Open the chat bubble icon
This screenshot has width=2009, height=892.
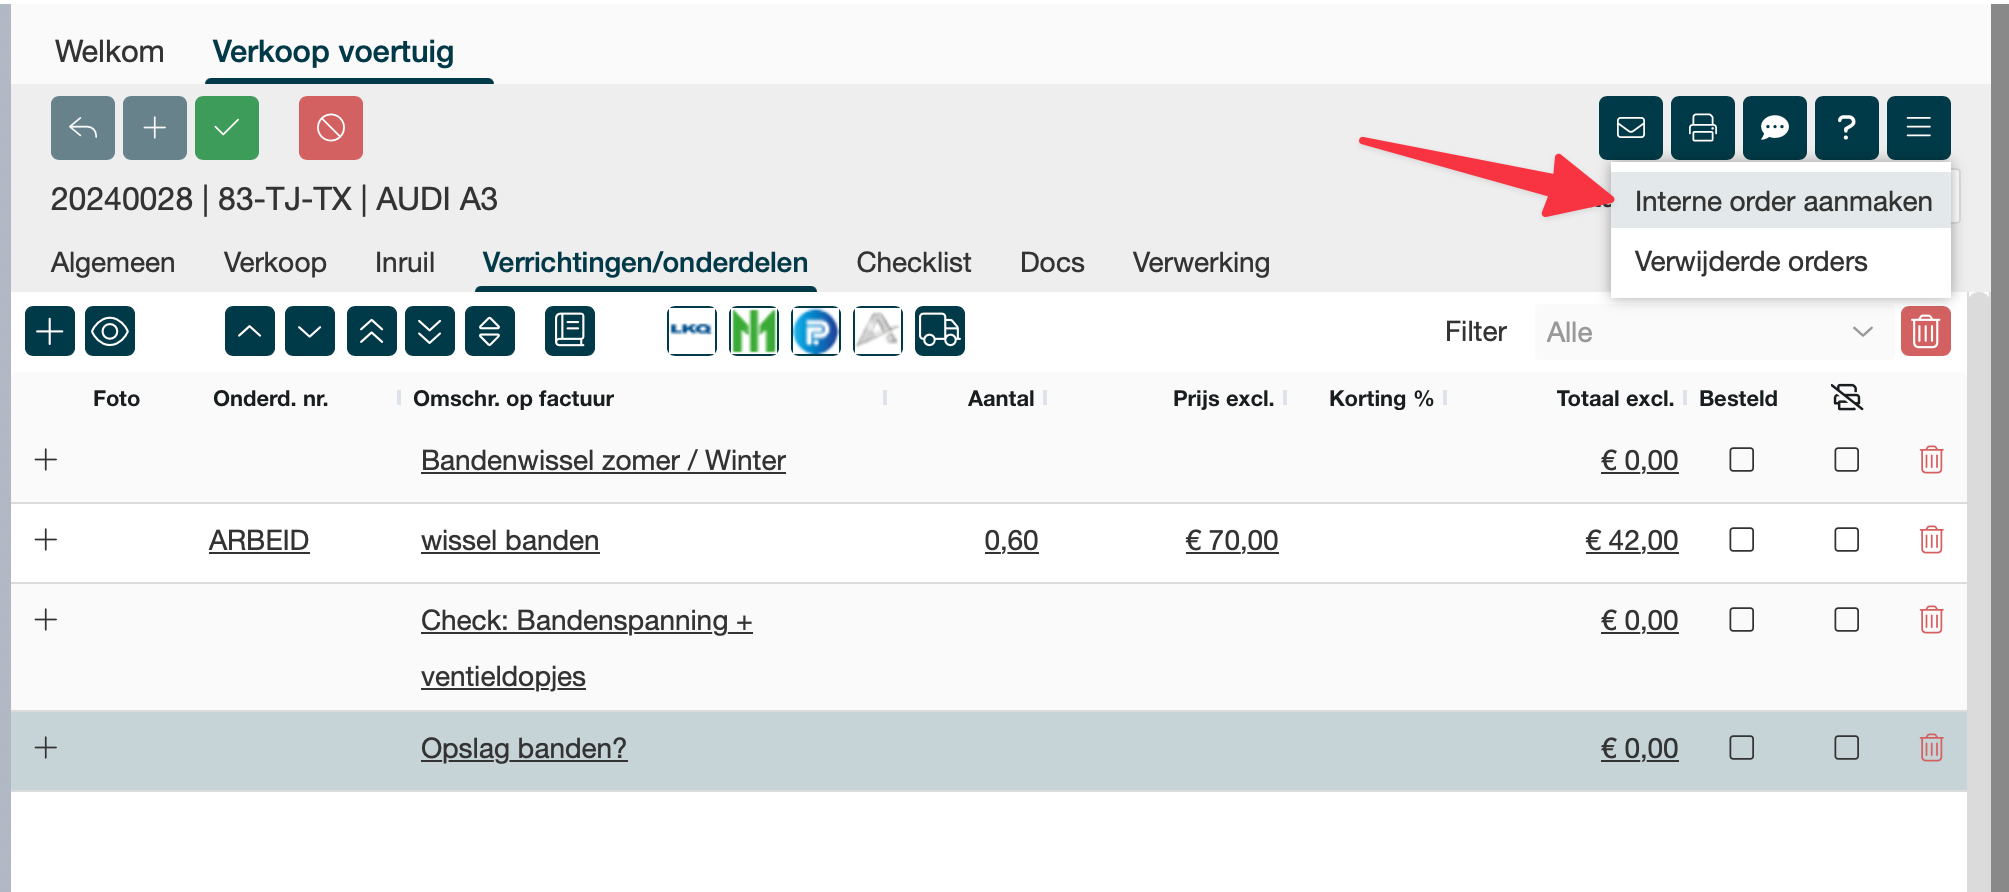click(1775, 128)
